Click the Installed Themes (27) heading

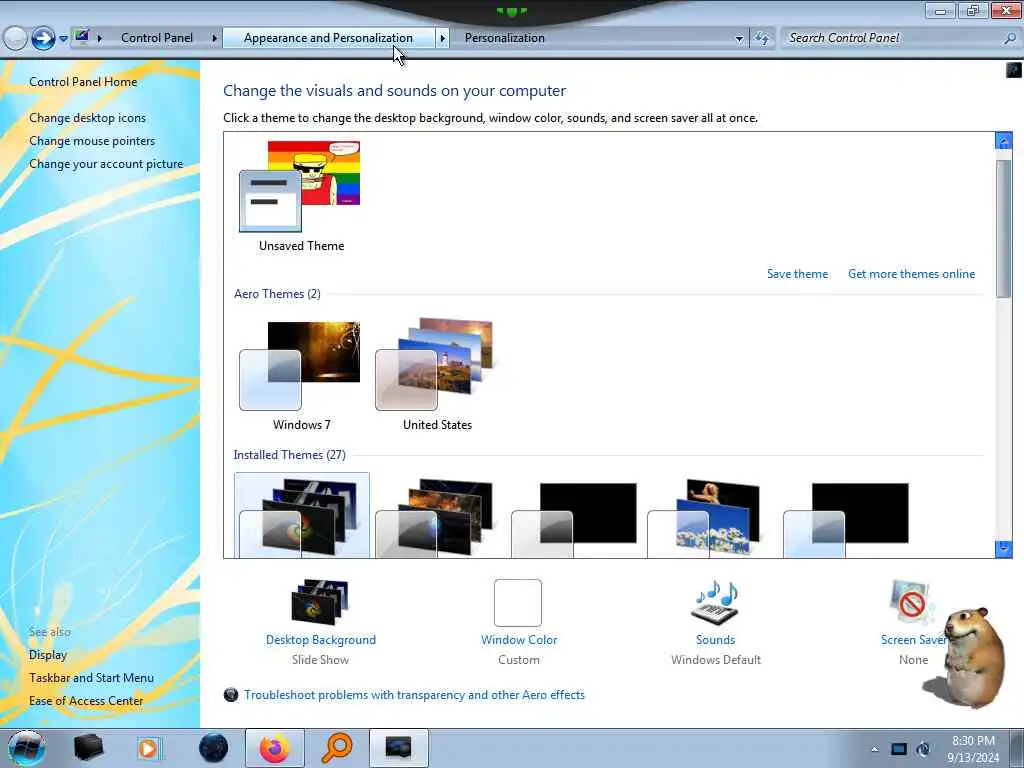coord(289,455)
